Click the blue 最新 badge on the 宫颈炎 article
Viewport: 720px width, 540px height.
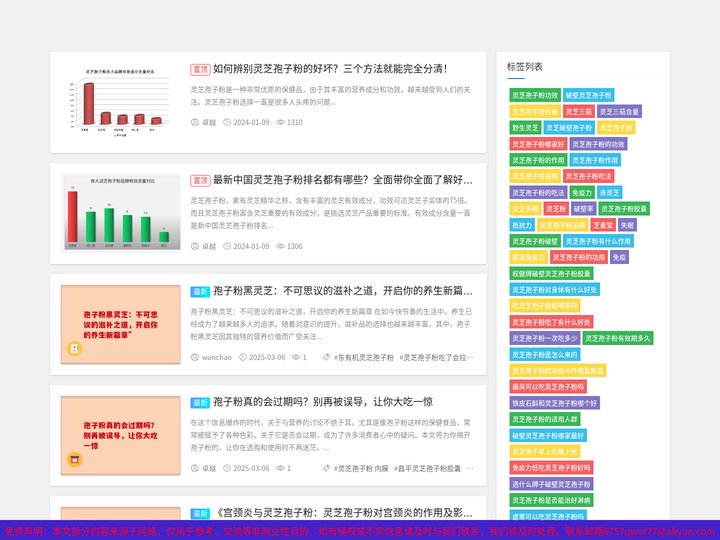[200, 513]
